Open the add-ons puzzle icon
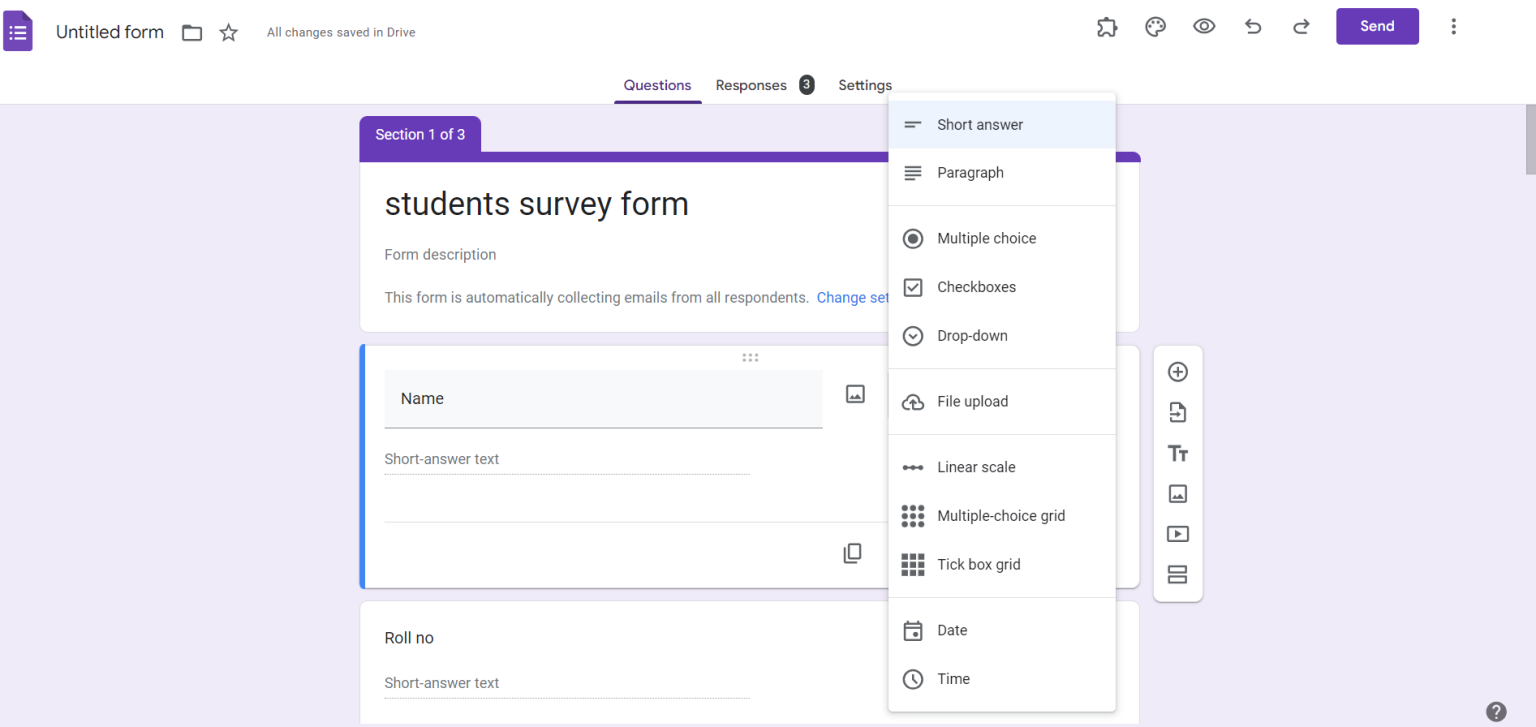 click(1107, 27)
